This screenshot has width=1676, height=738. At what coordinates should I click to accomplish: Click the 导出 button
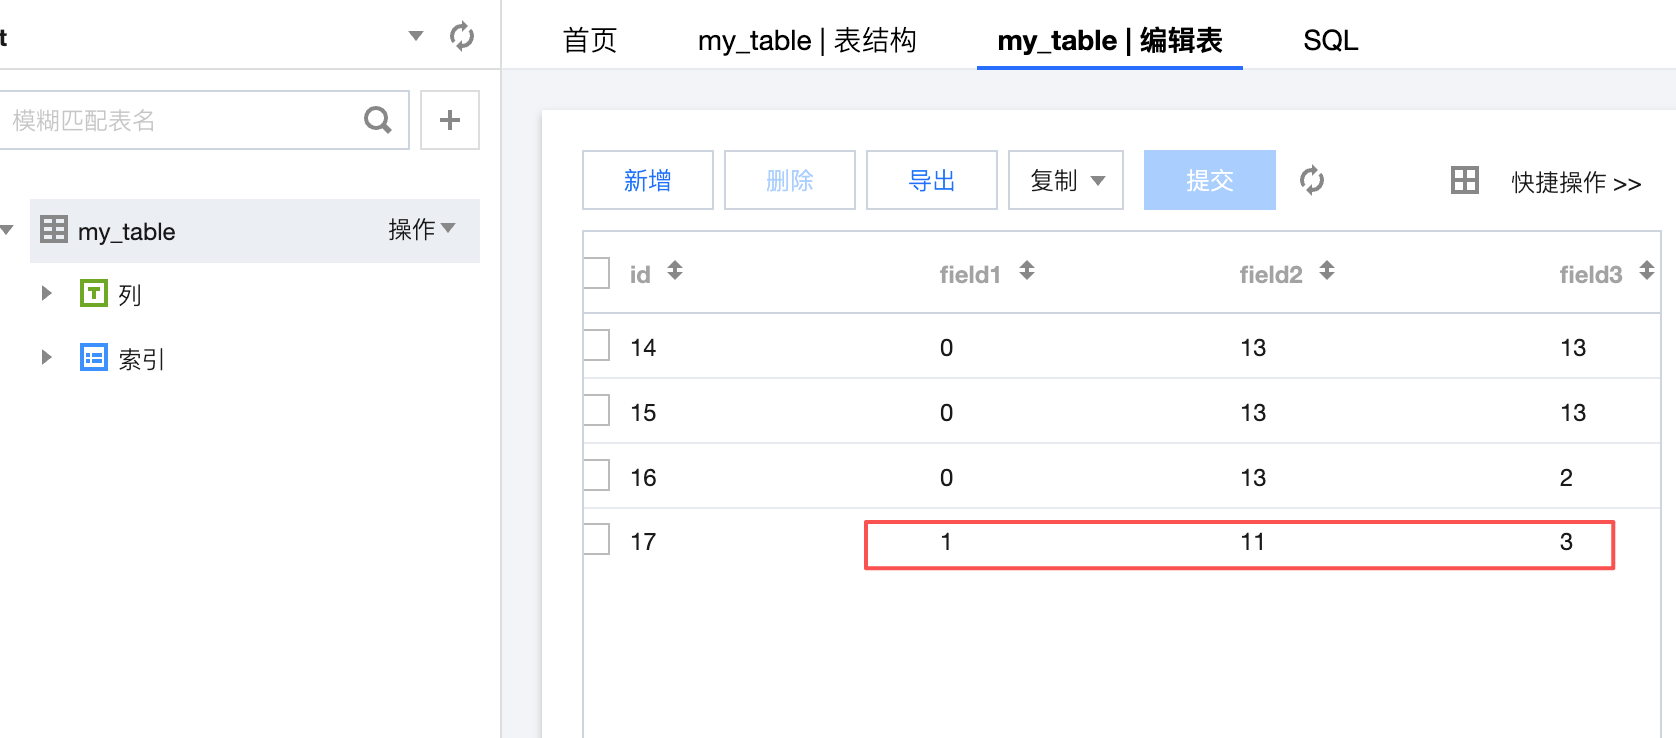pyautogui.click(x=932, y=180)
